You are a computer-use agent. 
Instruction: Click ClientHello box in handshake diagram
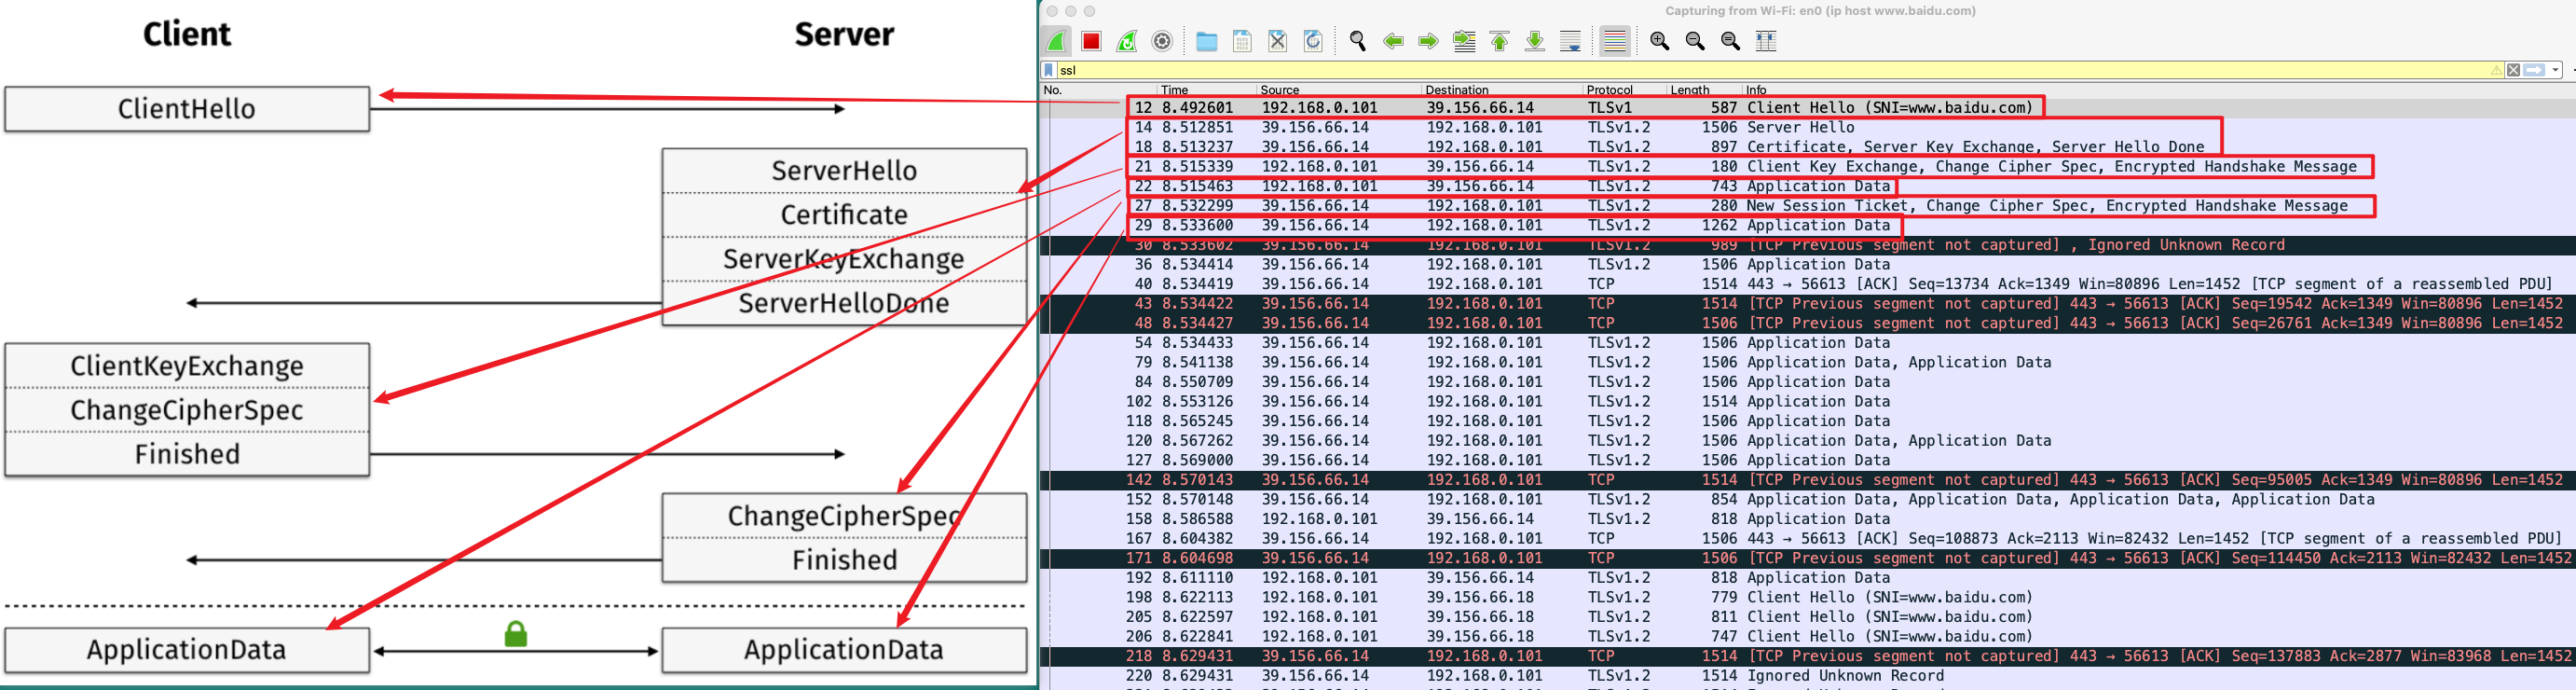tap(187, 109)
